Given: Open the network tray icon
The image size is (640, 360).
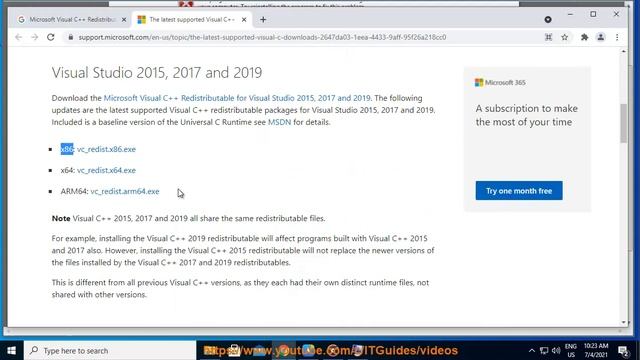Looking at the screenshot, I should click(544, 350).
